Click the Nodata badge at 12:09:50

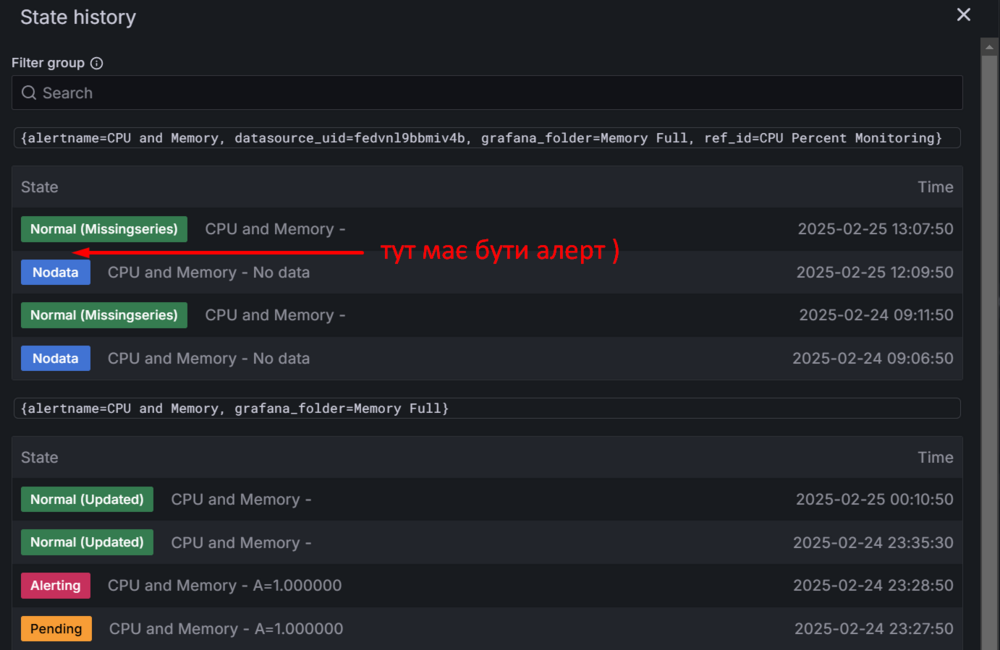click(x=56, y=272)
